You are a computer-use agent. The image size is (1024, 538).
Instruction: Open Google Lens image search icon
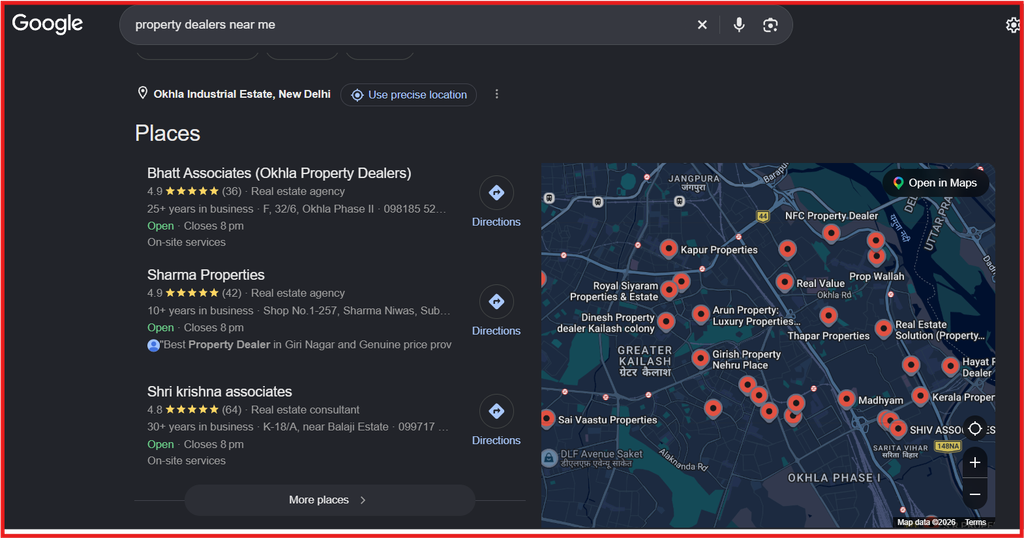pos(770,25)
